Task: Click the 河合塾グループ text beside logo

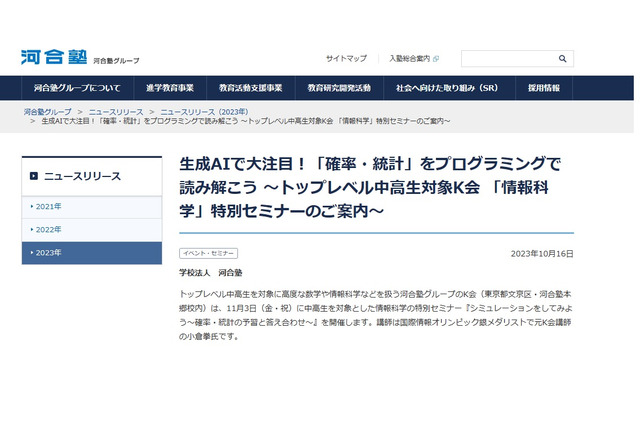Action: point(116,61)
